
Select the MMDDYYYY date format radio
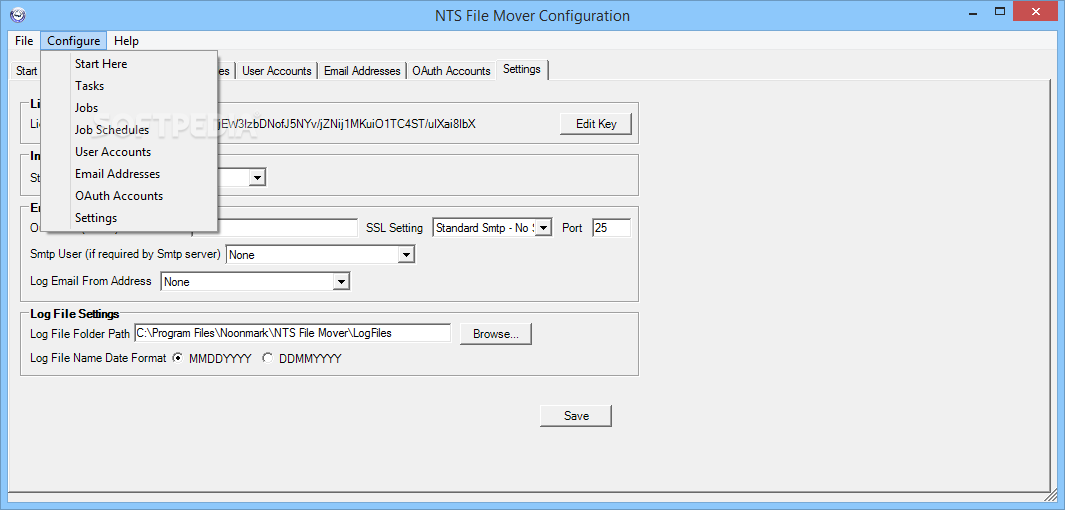178,358
